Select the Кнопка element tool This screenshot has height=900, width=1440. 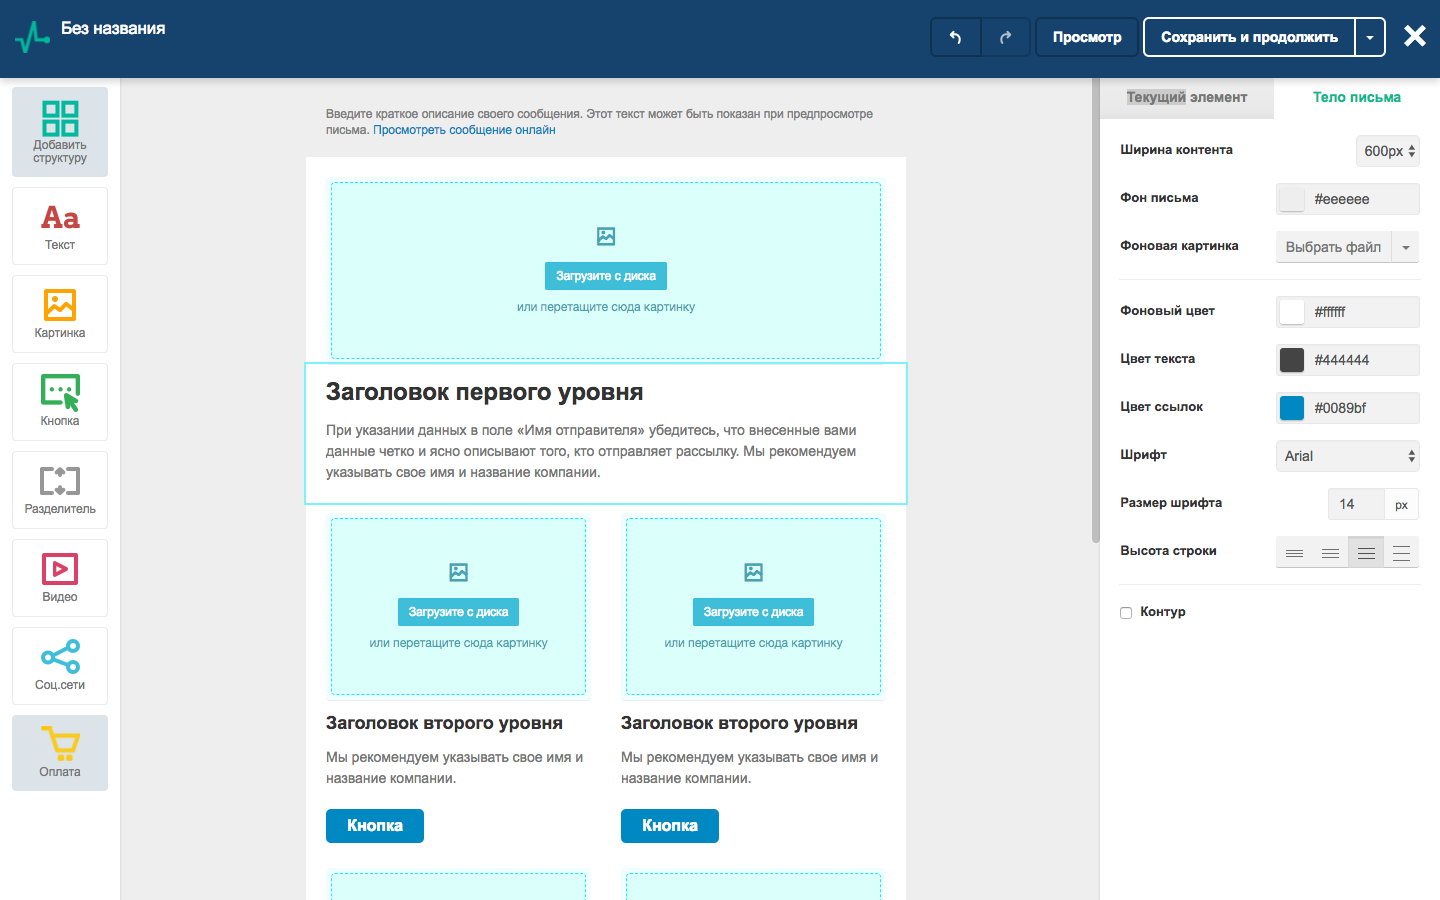coord(60,402)
